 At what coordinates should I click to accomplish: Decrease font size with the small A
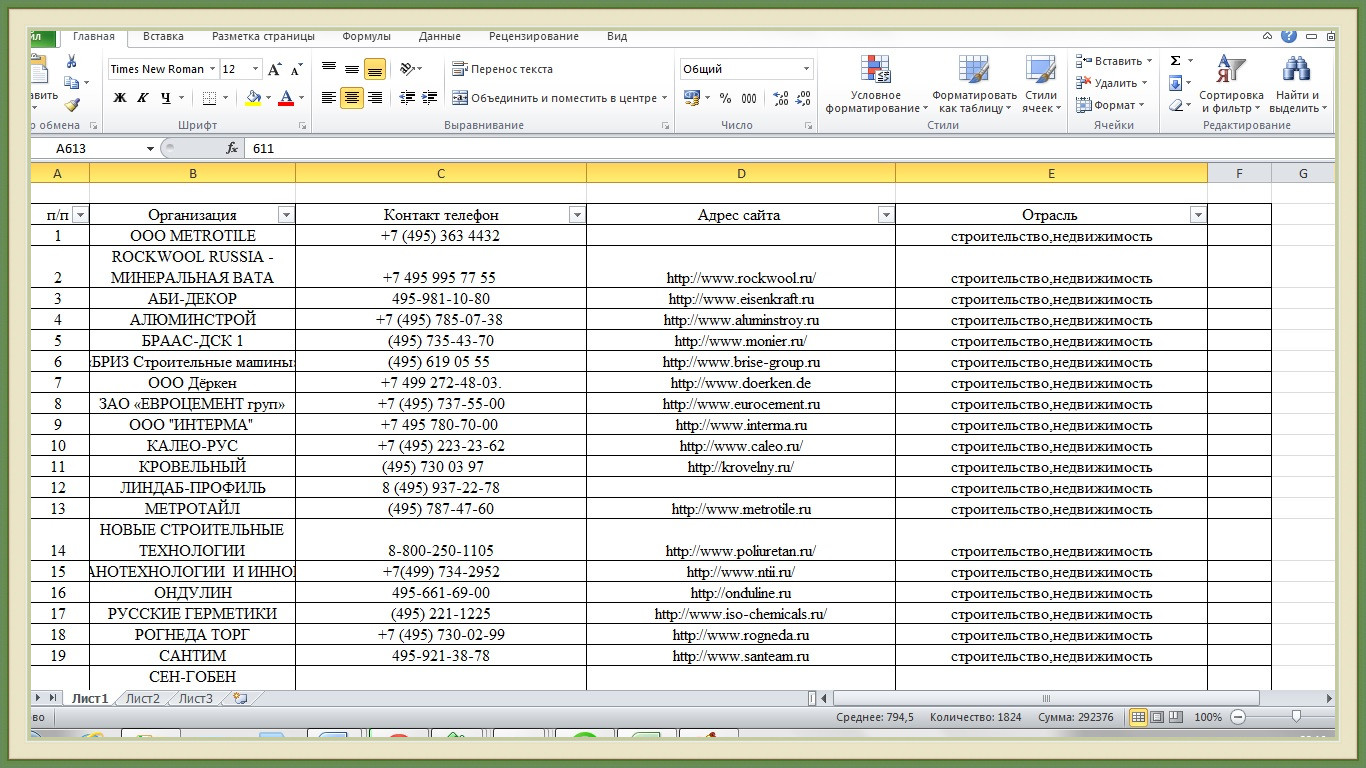pyautogui.click(x=296, y=69)
